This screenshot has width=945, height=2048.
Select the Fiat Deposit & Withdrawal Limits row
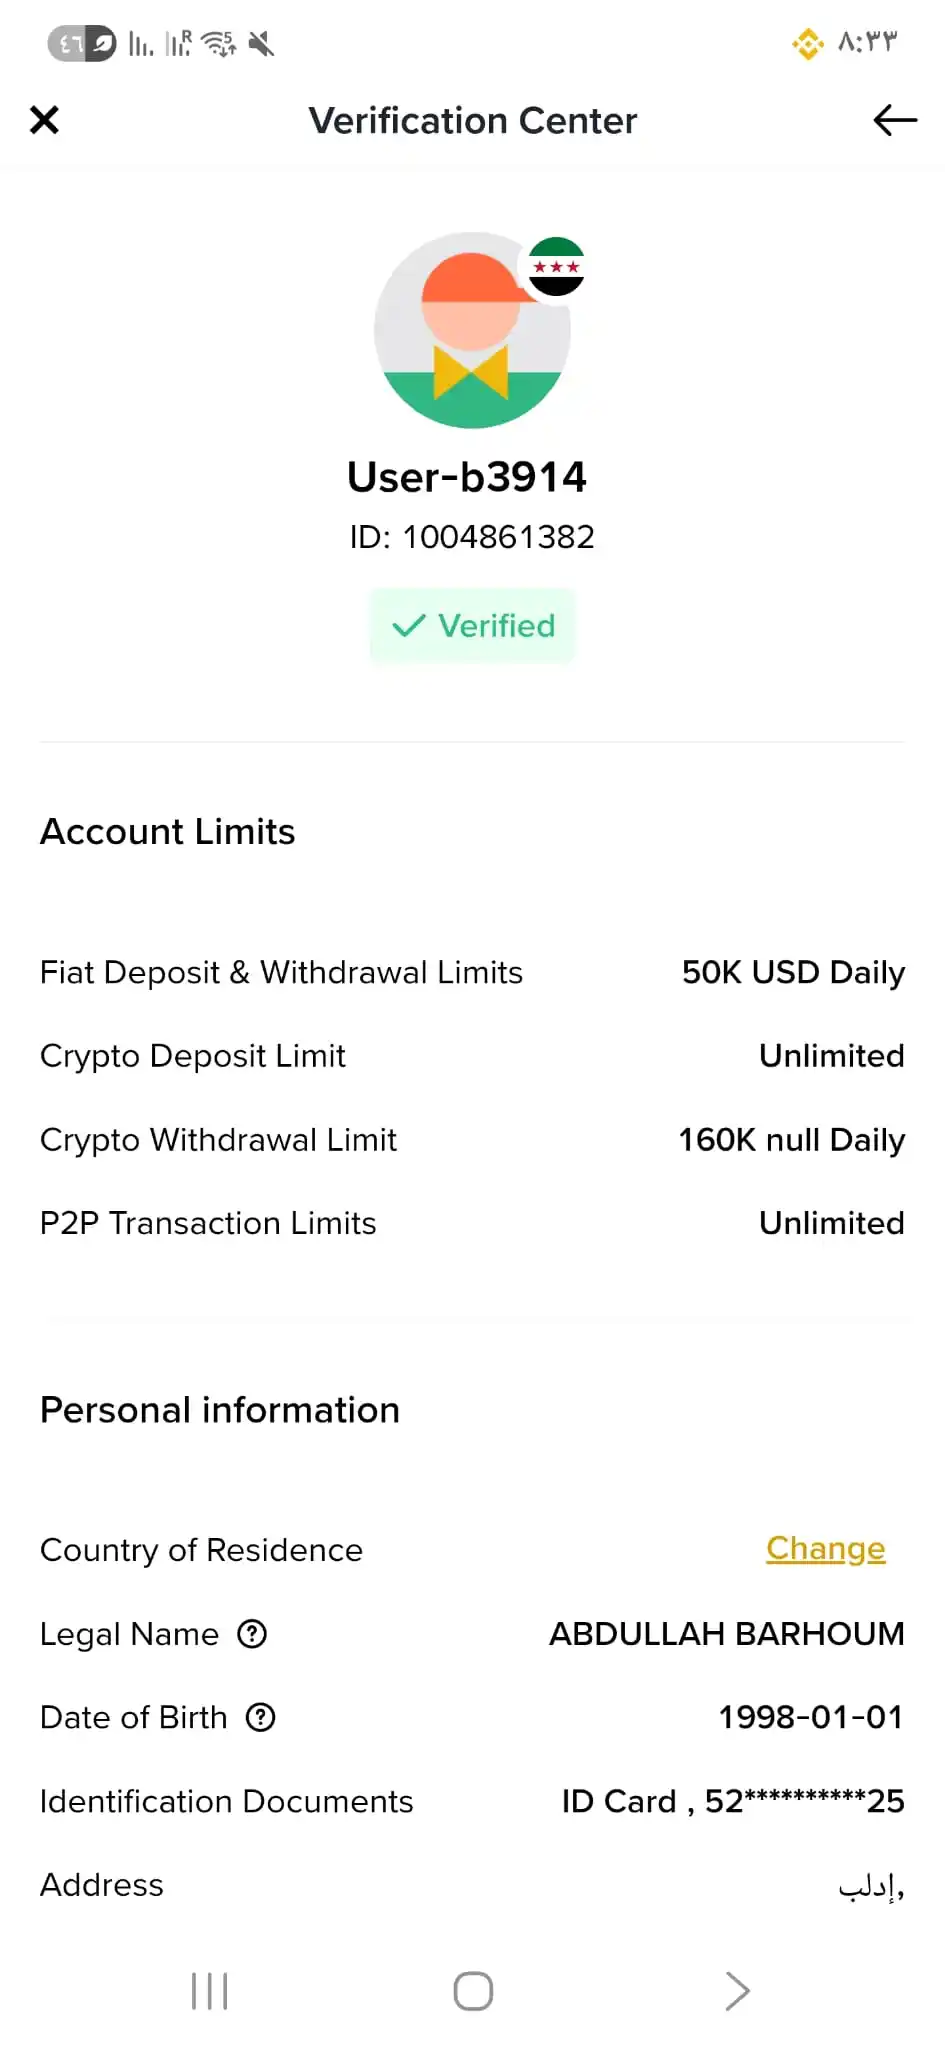click(472, 973)
